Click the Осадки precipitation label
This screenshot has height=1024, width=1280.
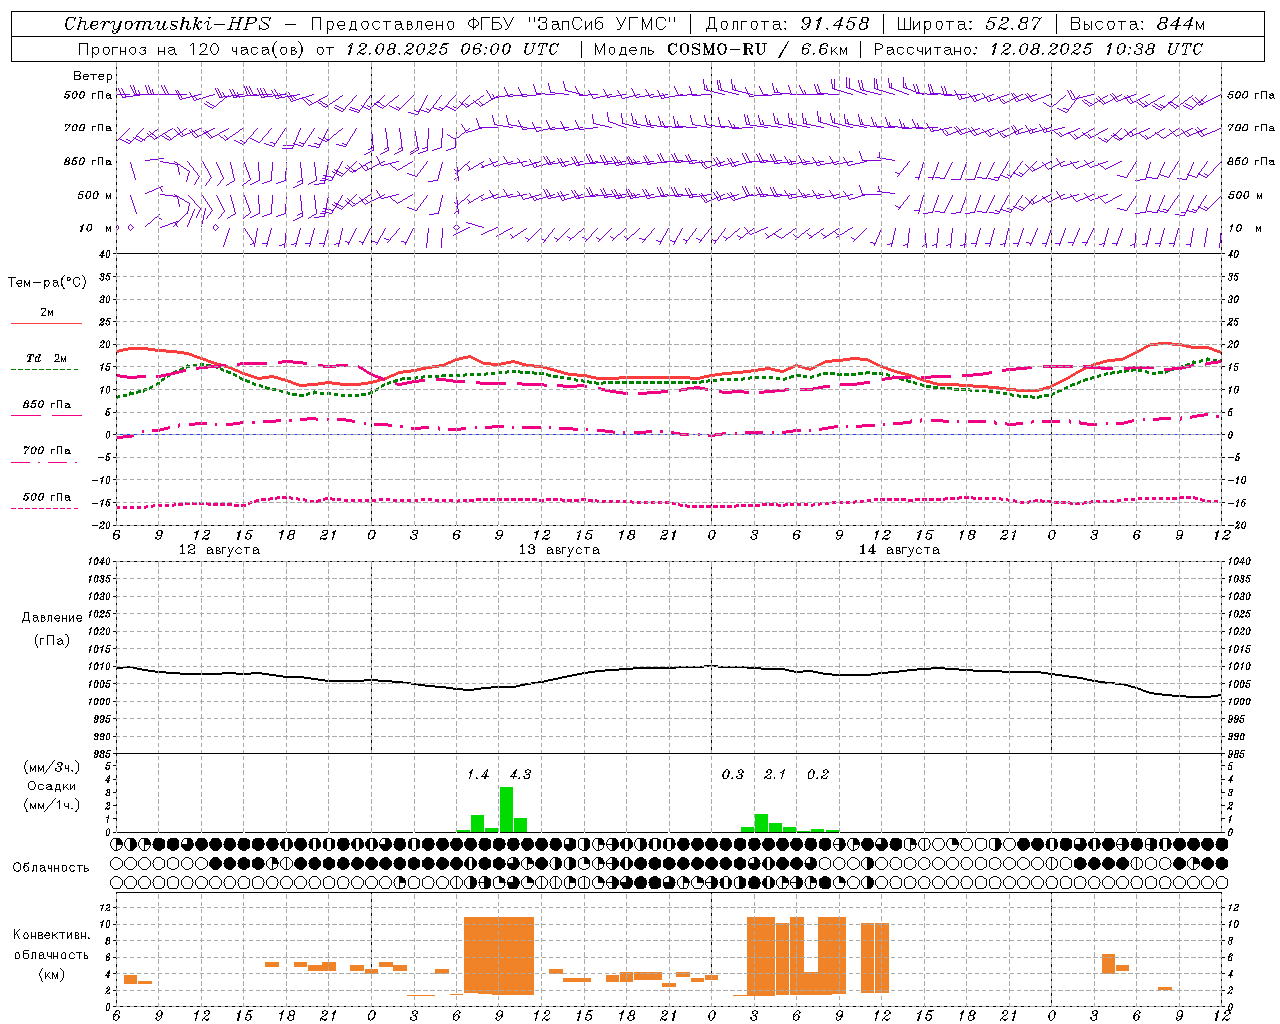point(51,786)
